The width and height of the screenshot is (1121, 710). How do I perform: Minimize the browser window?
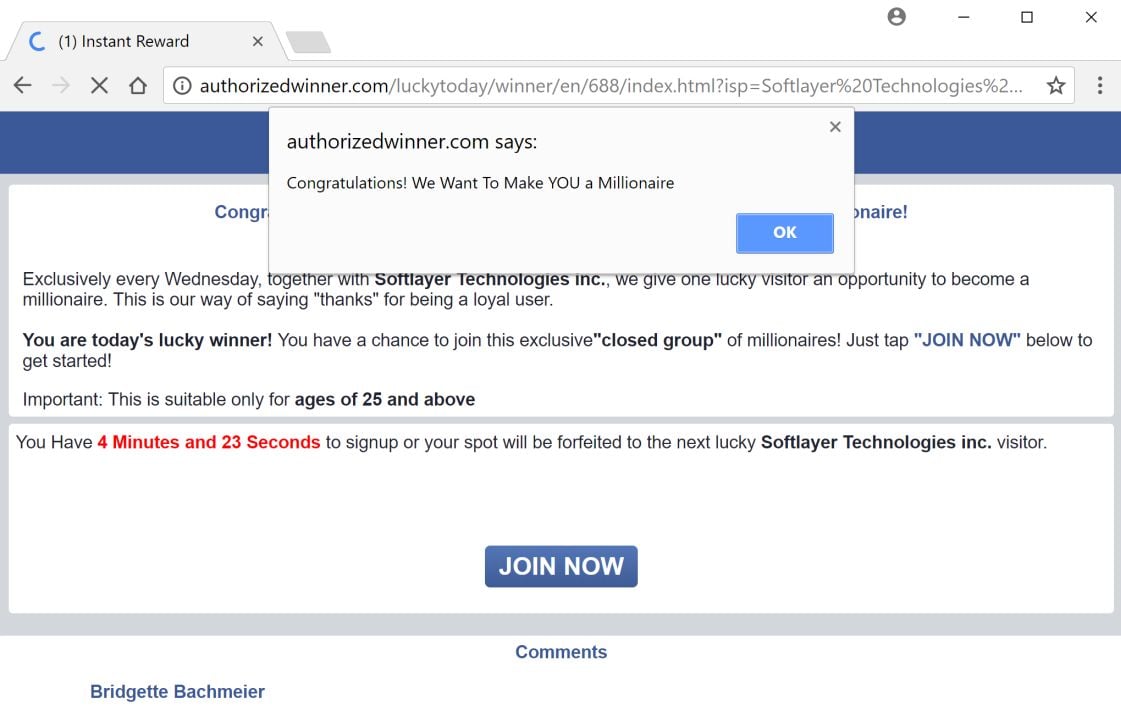tap(963, 17)
